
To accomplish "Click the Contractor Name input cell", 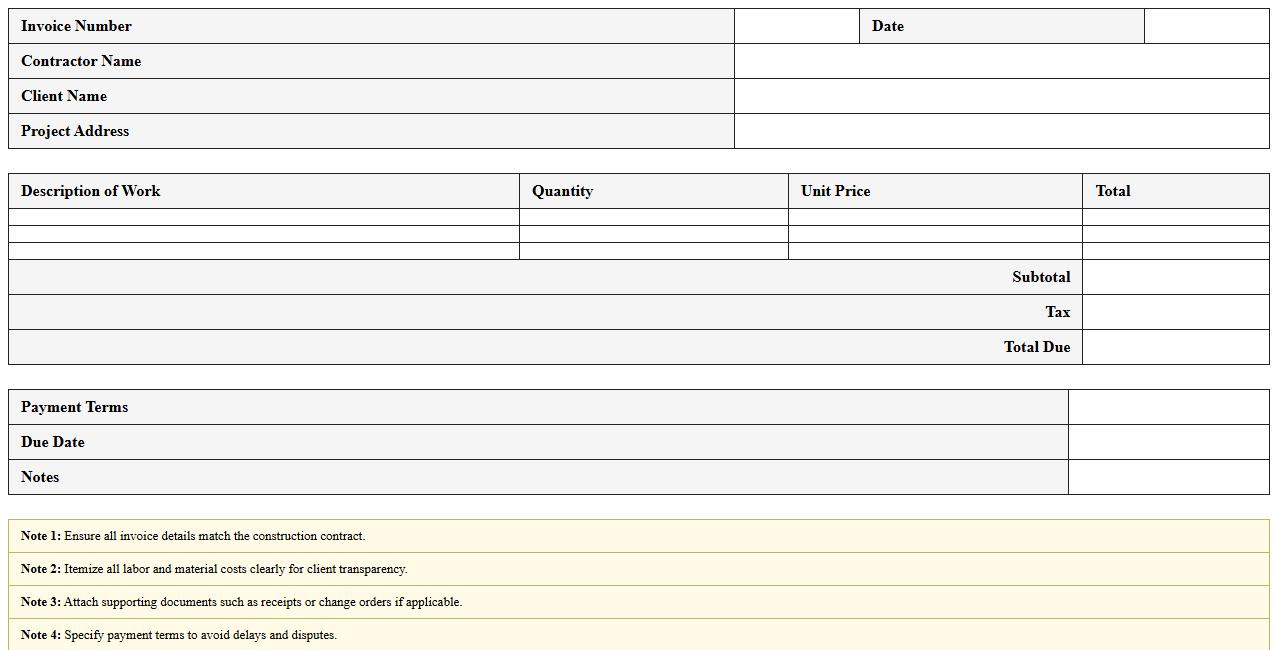I will coord(1000,61).
